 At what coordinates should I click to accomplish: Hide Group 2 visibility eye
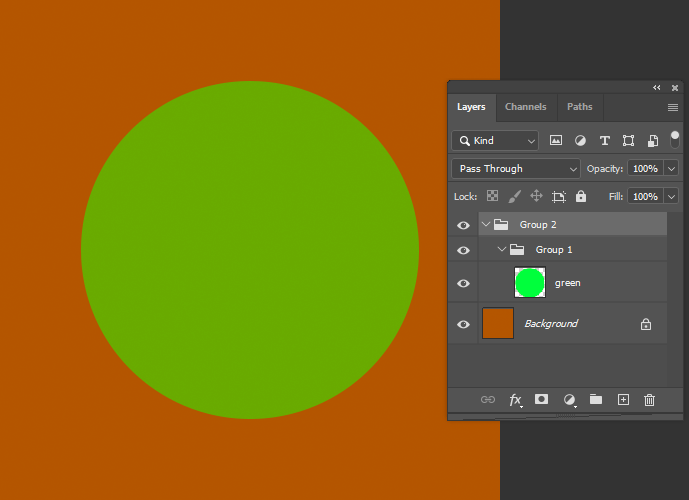coord(463,225)
